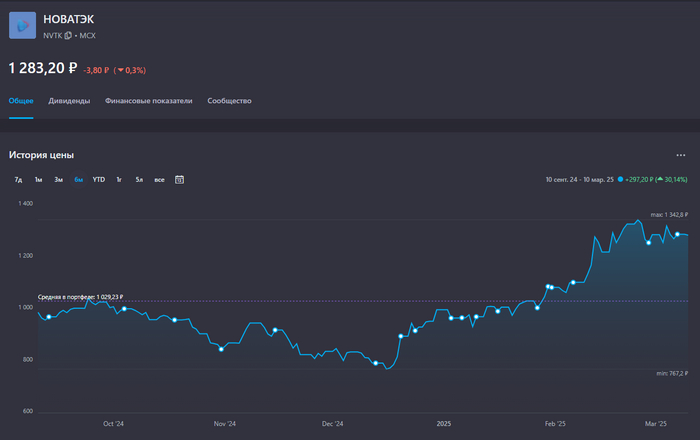Click the trade marker at December price low
700x440 pixels.
[x=375, y=363]
